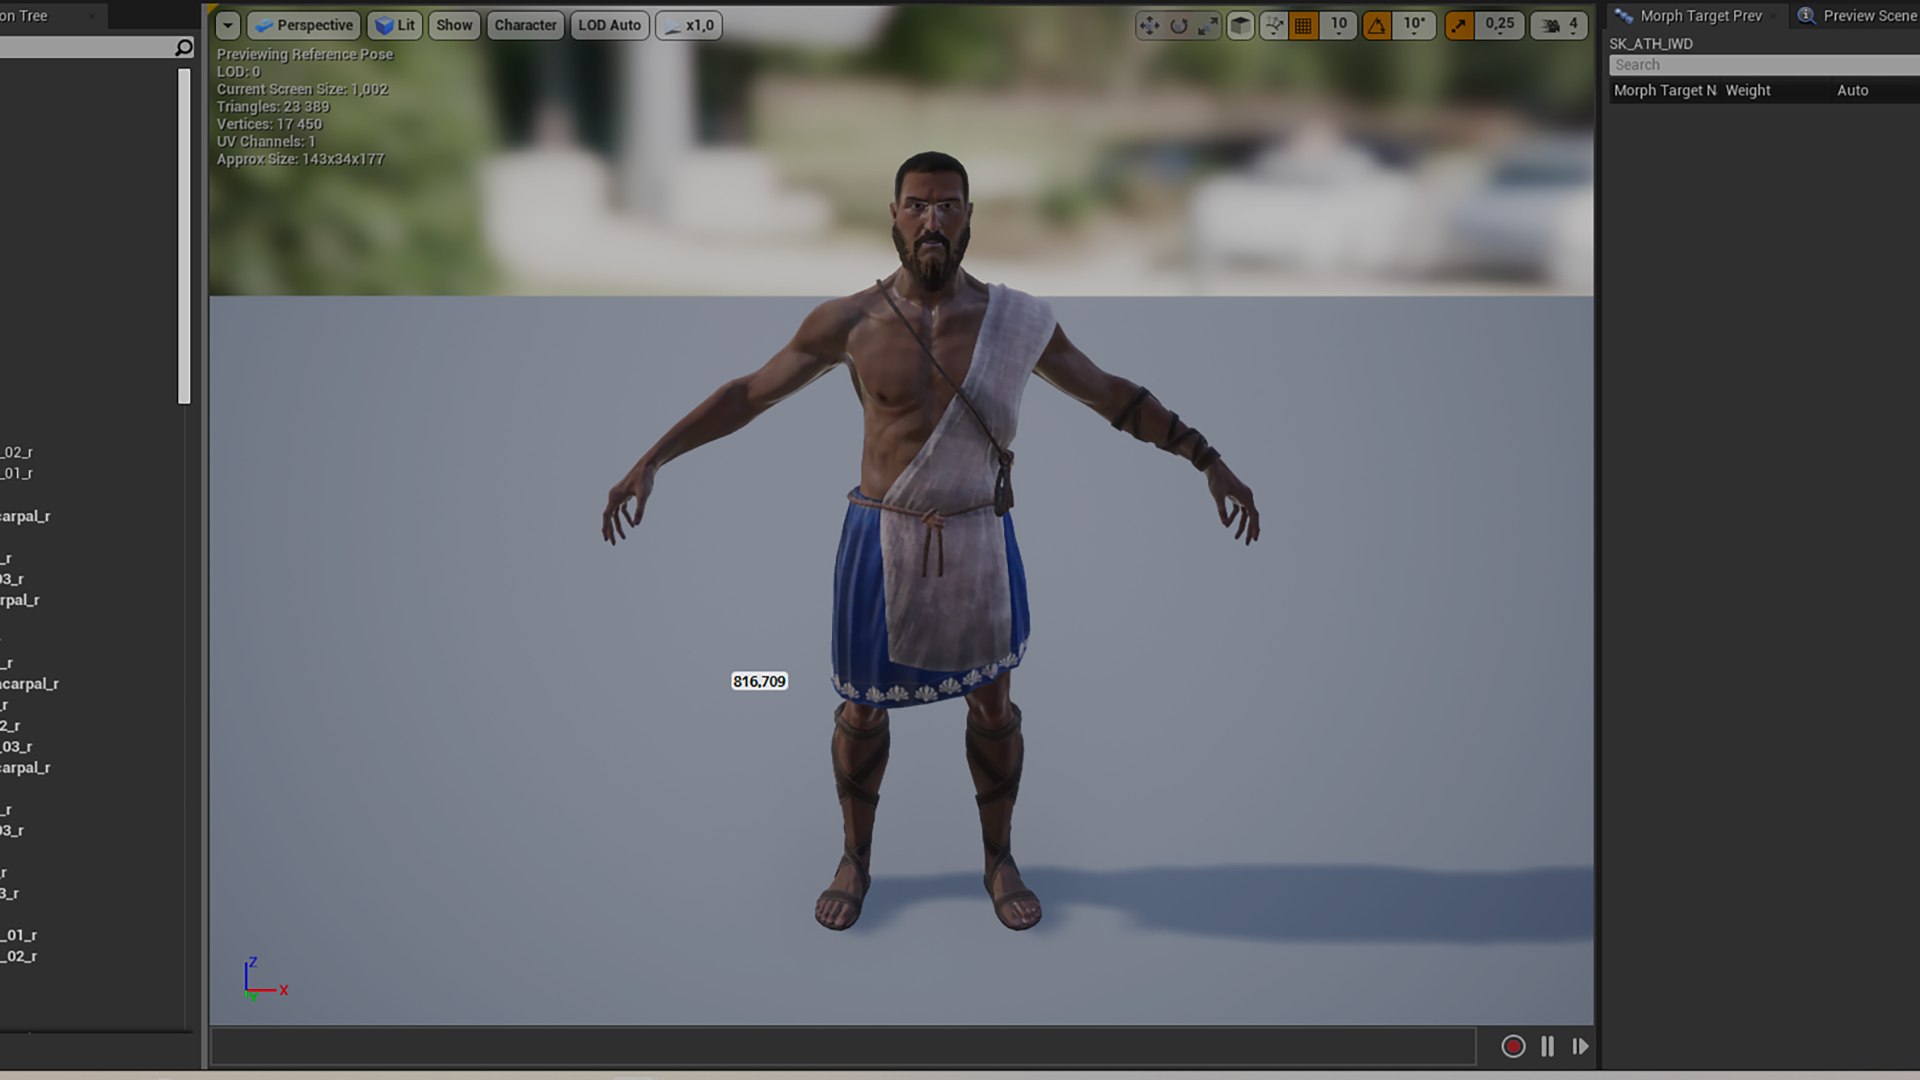This screenshot has height=1080, width=1920.
Task: Open scale snap dropdown showing 0,25
Action: coord(1499,26)
